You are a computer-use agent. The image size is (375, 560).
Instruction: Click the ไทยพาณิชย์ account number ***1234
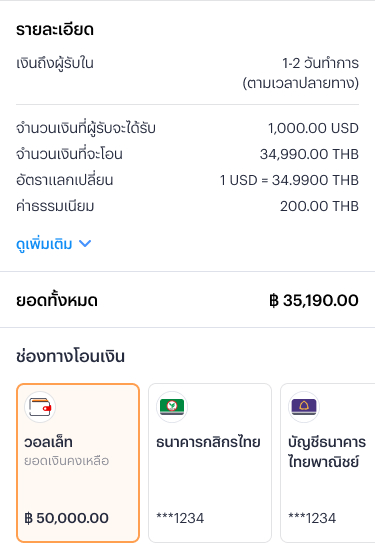coord(312,518)
